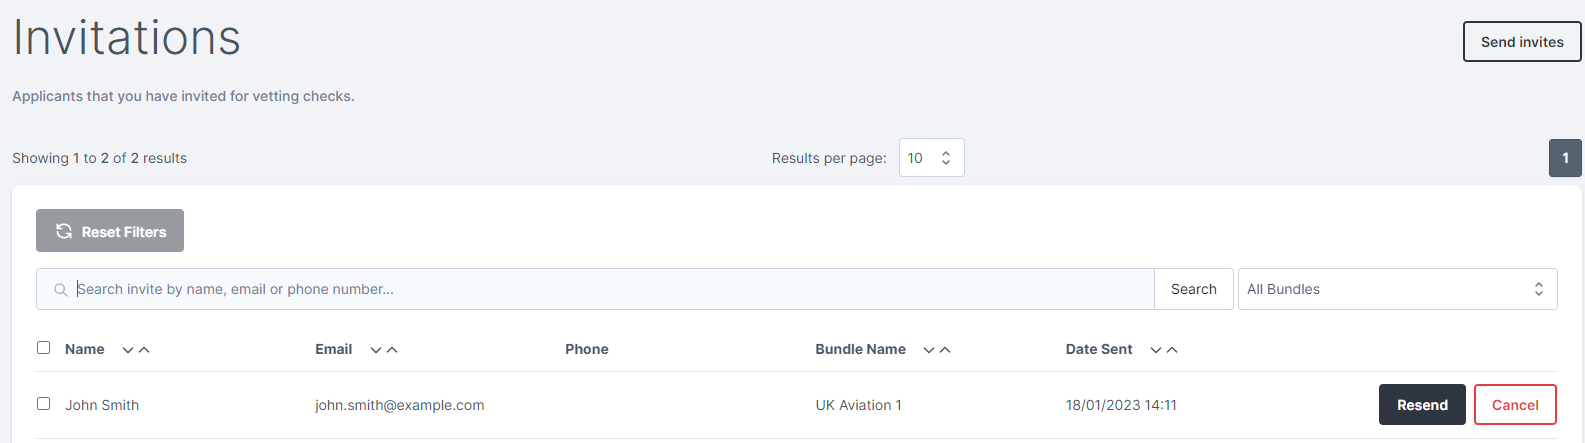Viewport: 1585px width, 443px height.
Task: Cancel John Smith's invitation
Action: [x=1515, y=405]
